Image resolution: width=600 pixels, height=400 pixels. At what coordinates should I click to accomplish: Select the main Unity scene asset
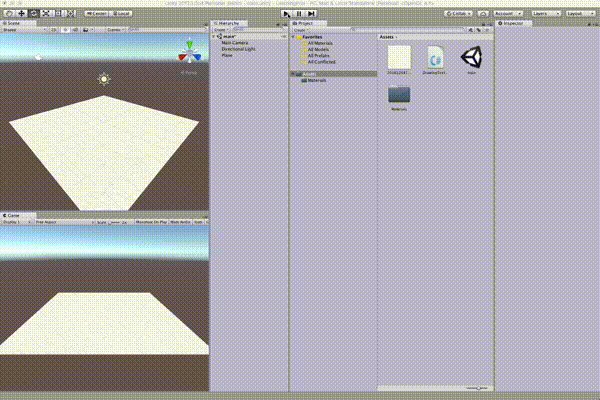point(471,57)
